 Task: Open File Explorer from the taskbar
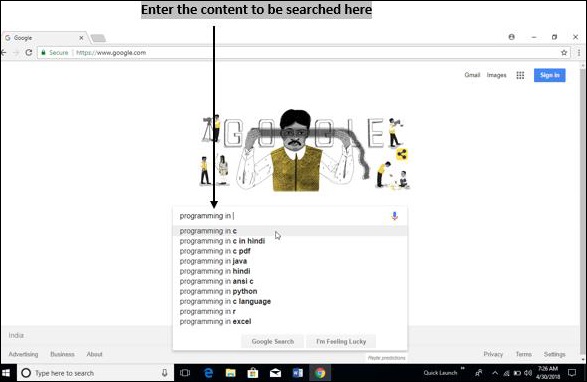click(x=231, y=373)
